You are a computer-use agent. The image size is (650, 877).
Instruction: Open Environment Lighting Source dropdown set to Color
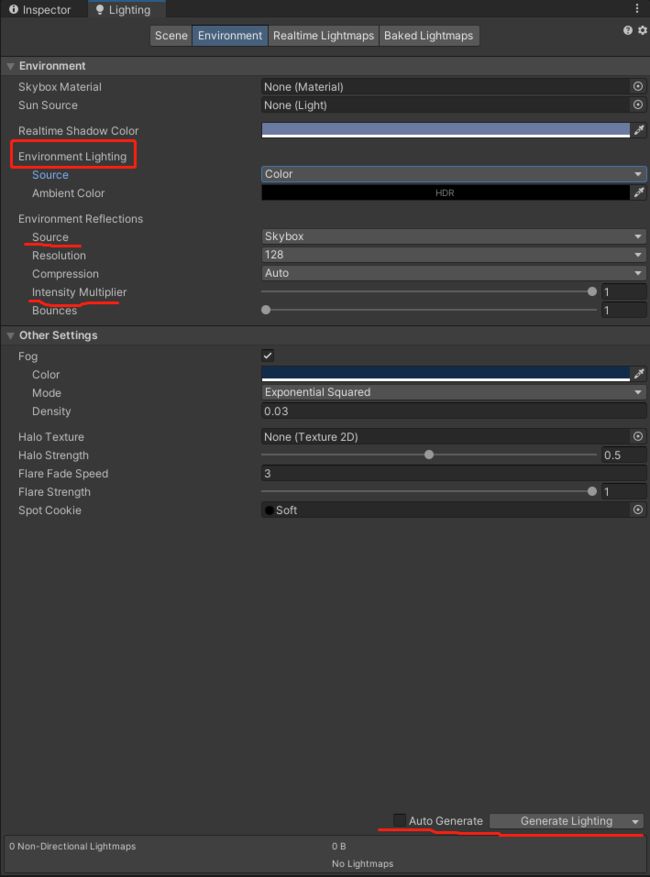point(454,174)
